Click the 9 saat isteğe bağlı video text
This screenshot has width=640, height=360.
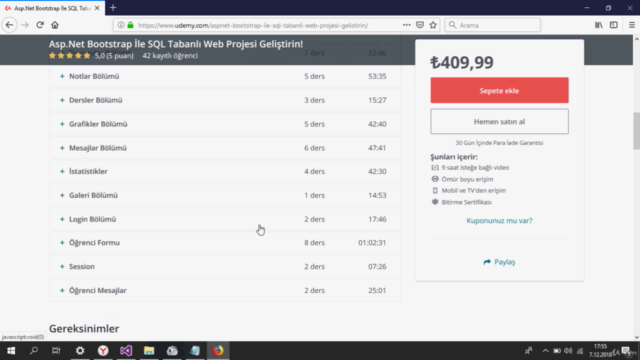click(475, 168)
